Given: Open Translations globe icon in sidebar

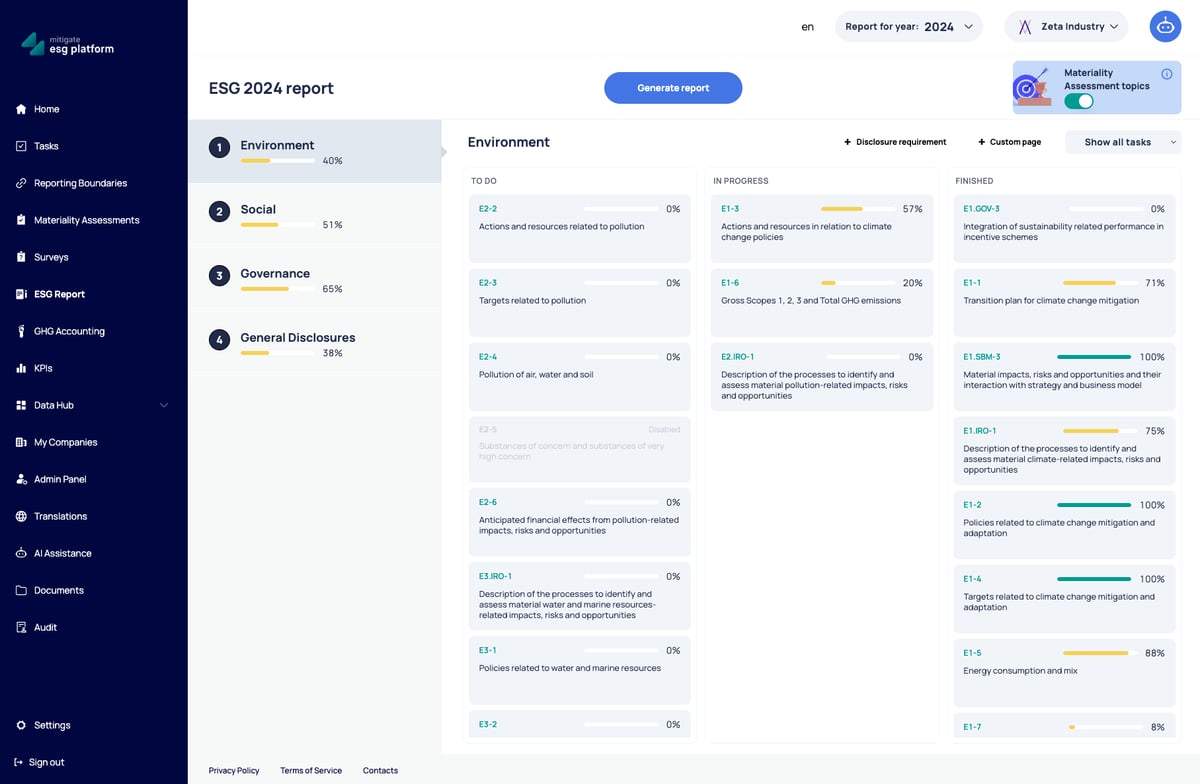Looking at the screenshot, I should (21, 516).
